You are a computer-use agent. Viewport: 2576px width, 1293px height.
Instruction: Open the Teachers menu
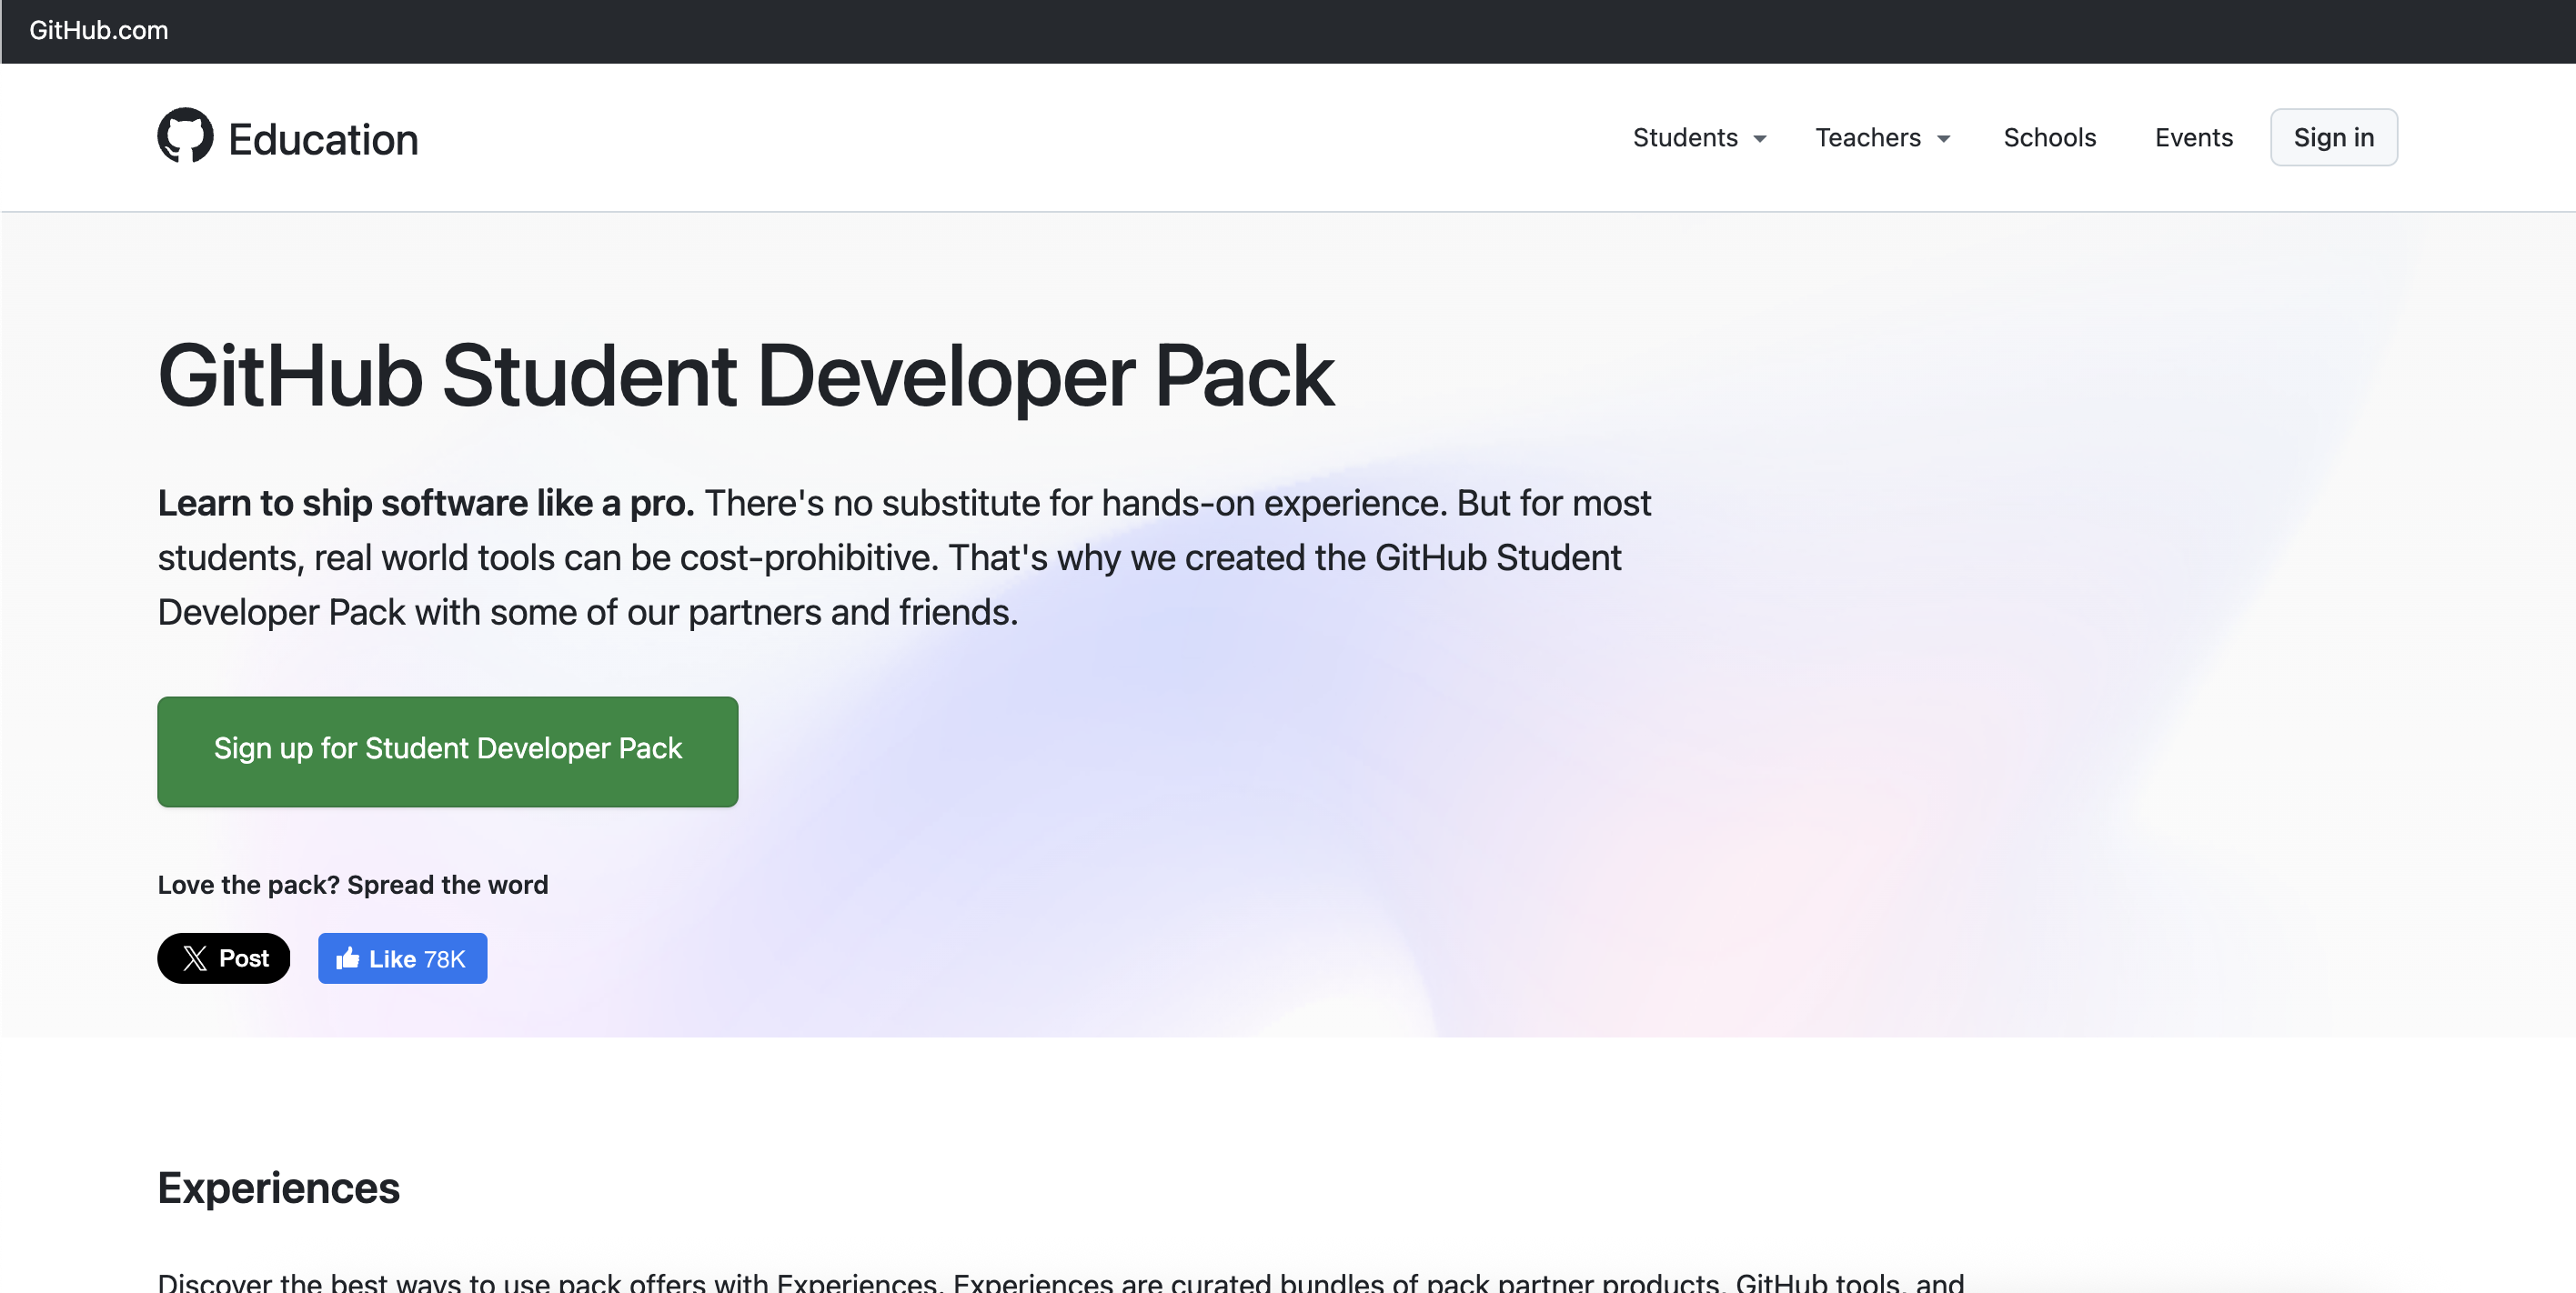tap(1867, 137)
